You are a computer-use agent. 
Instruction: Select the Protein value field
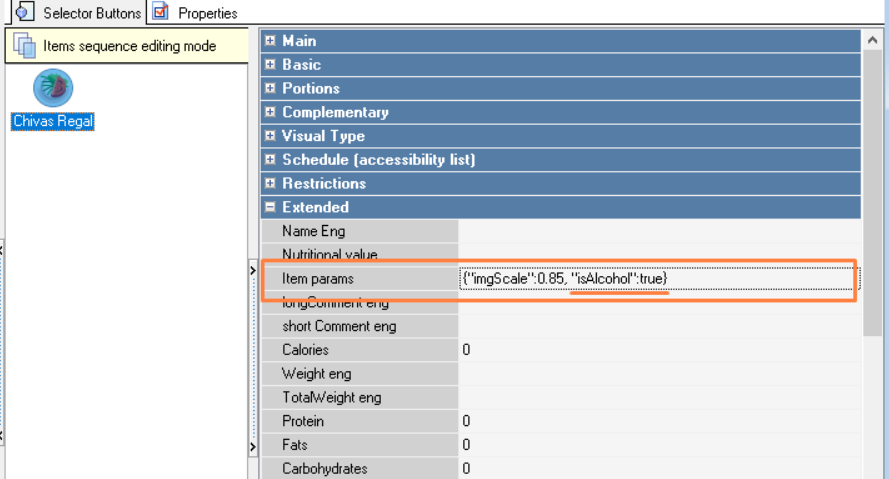click(655, 421)
